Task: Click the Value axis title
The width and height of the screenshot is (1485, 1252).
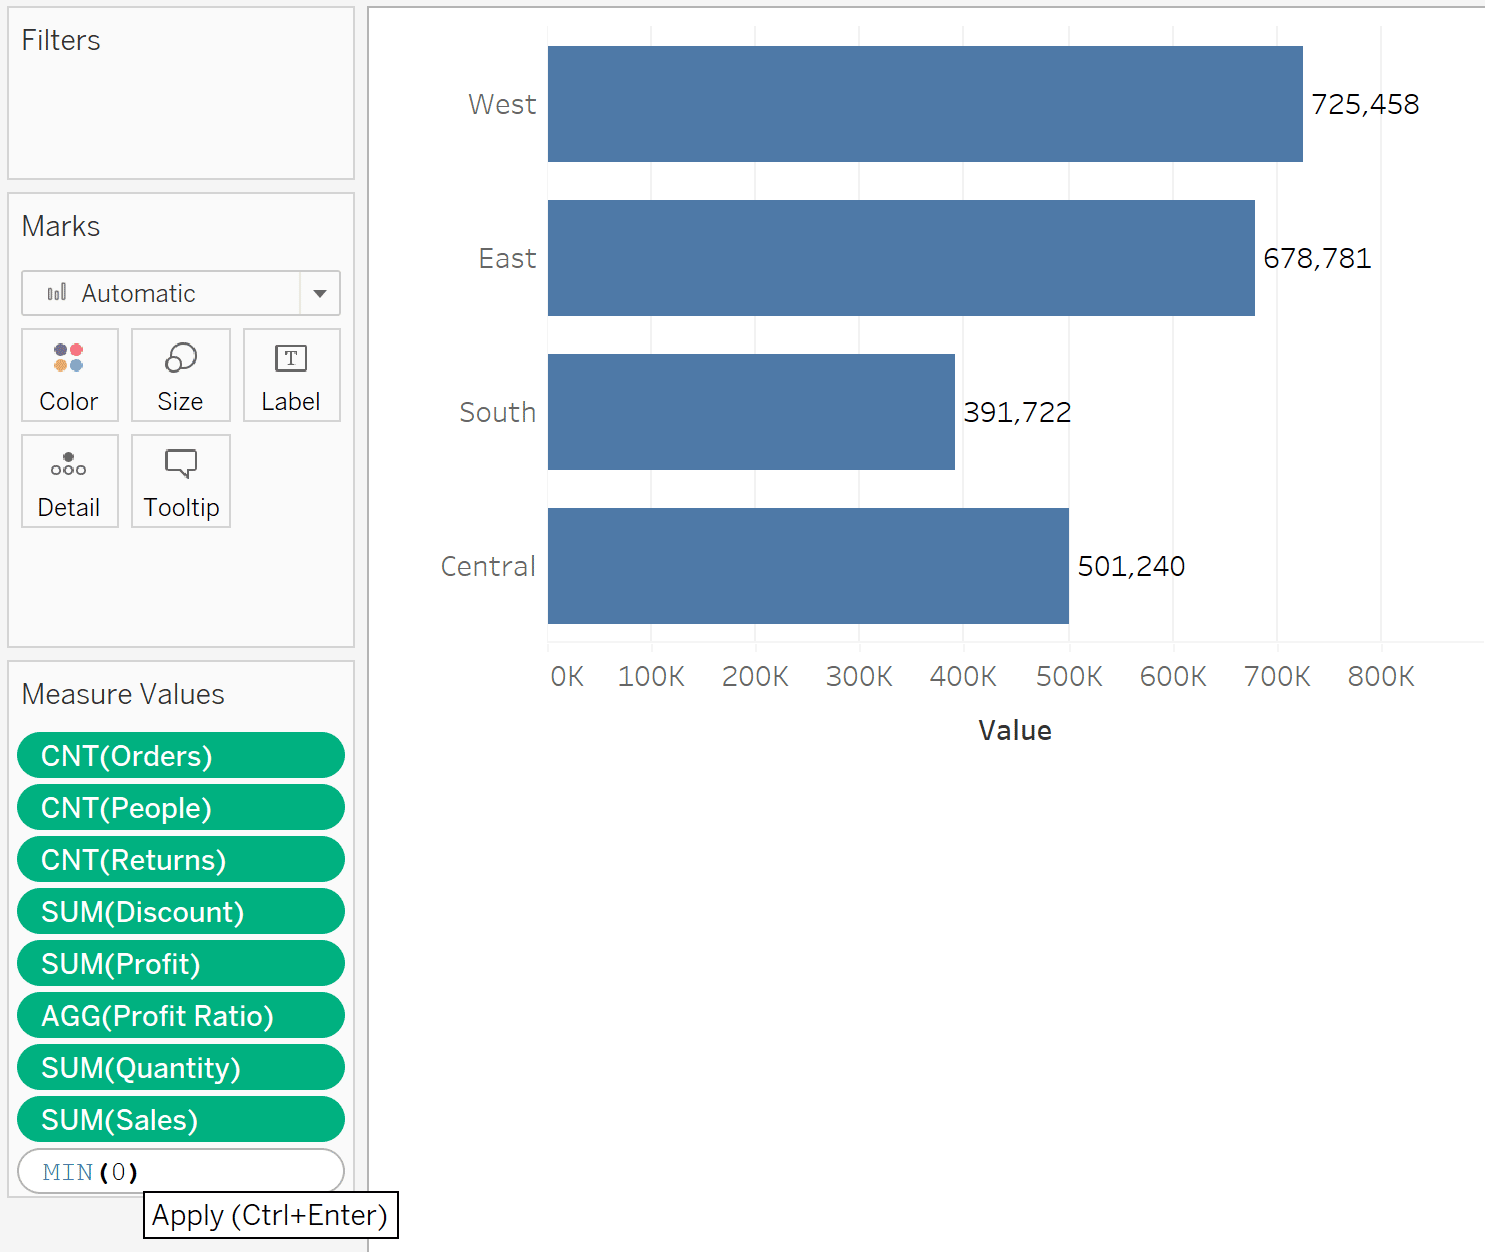Action: coord(1014,731)
